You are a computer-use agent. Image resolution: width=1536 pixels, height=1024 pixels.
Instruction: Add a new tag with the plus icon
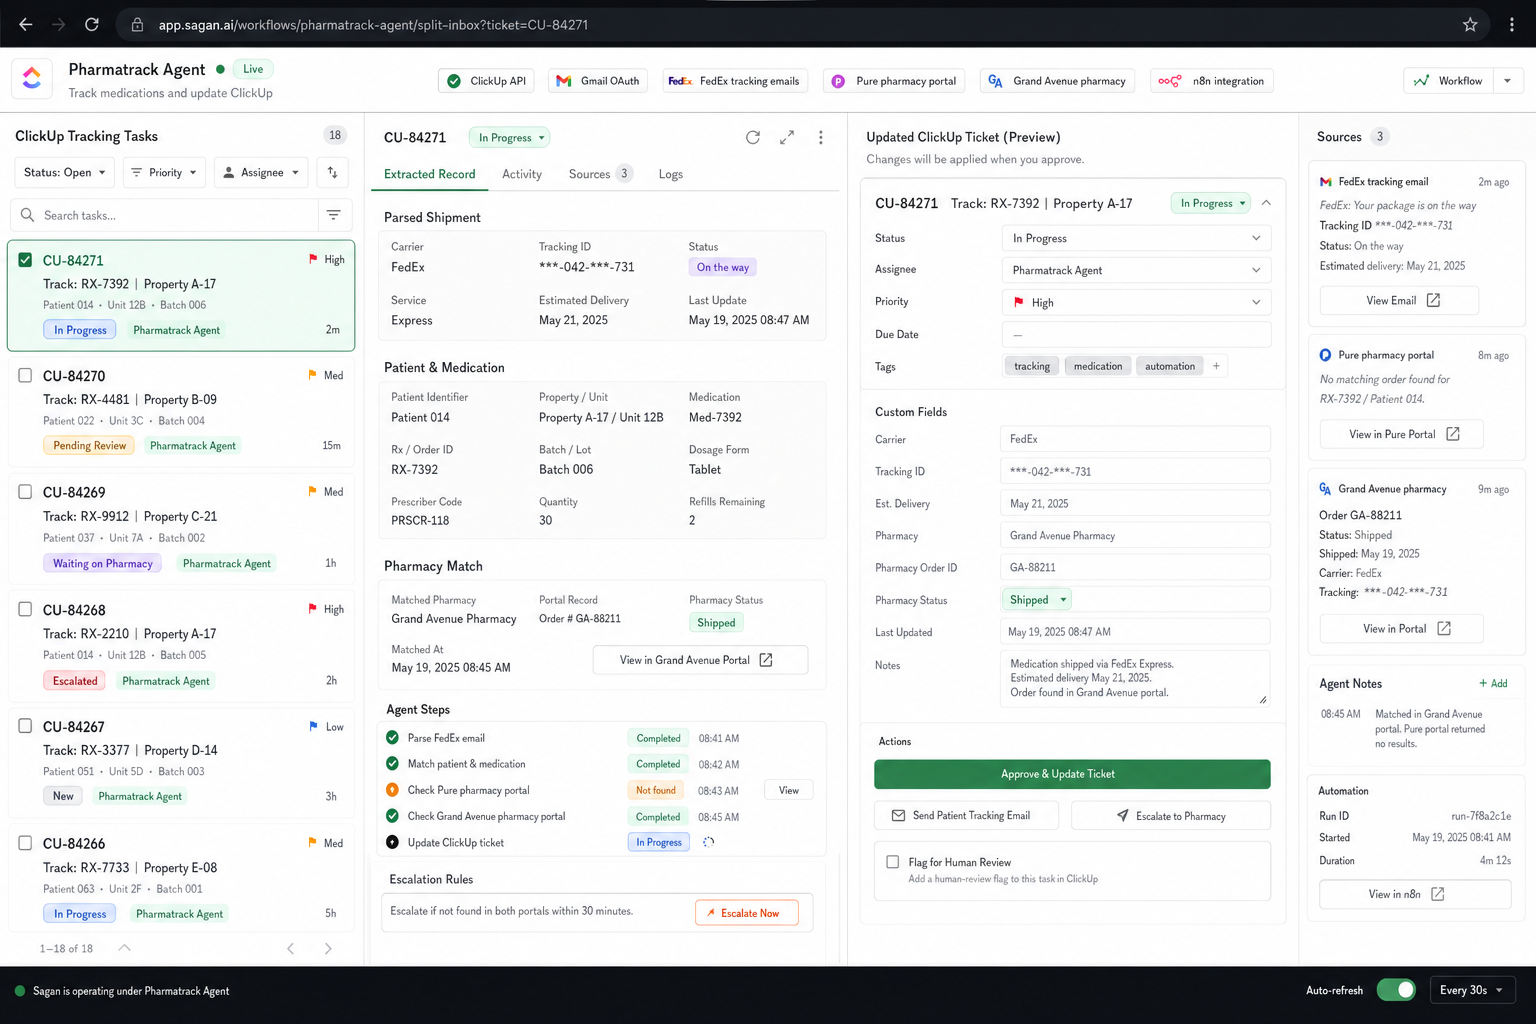pos(1216,366)
